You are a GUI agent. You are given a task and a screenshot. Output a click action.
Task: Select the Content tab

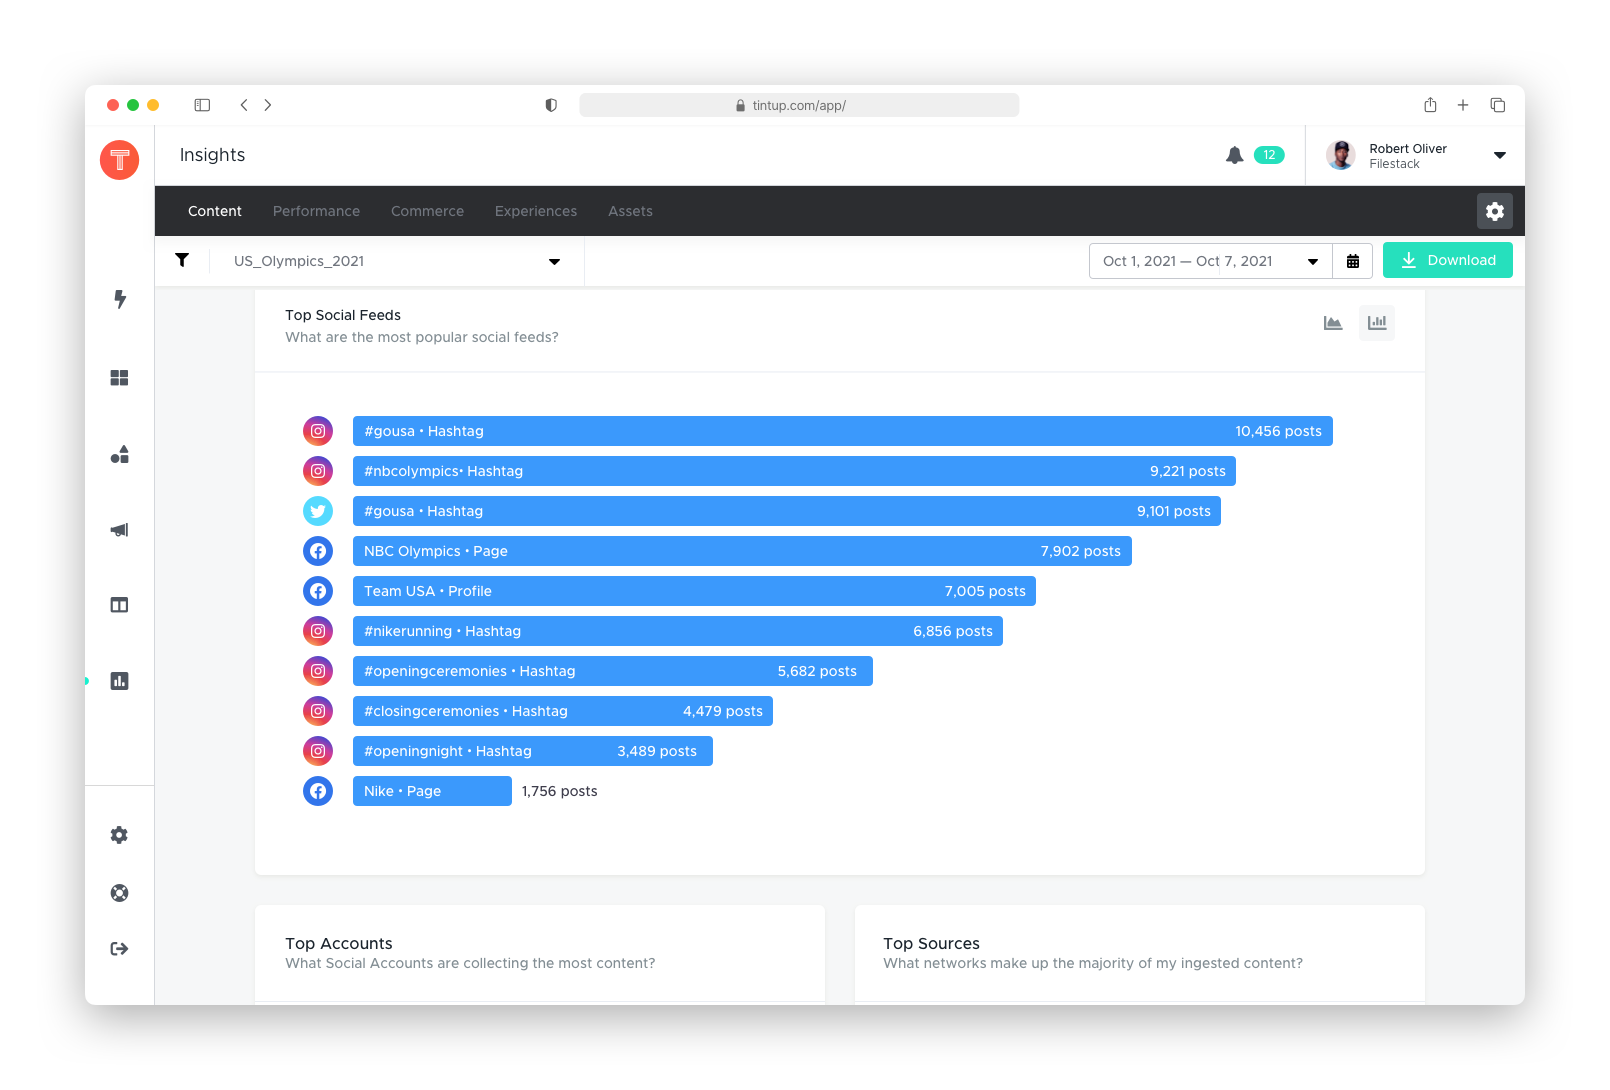(215, 211)
